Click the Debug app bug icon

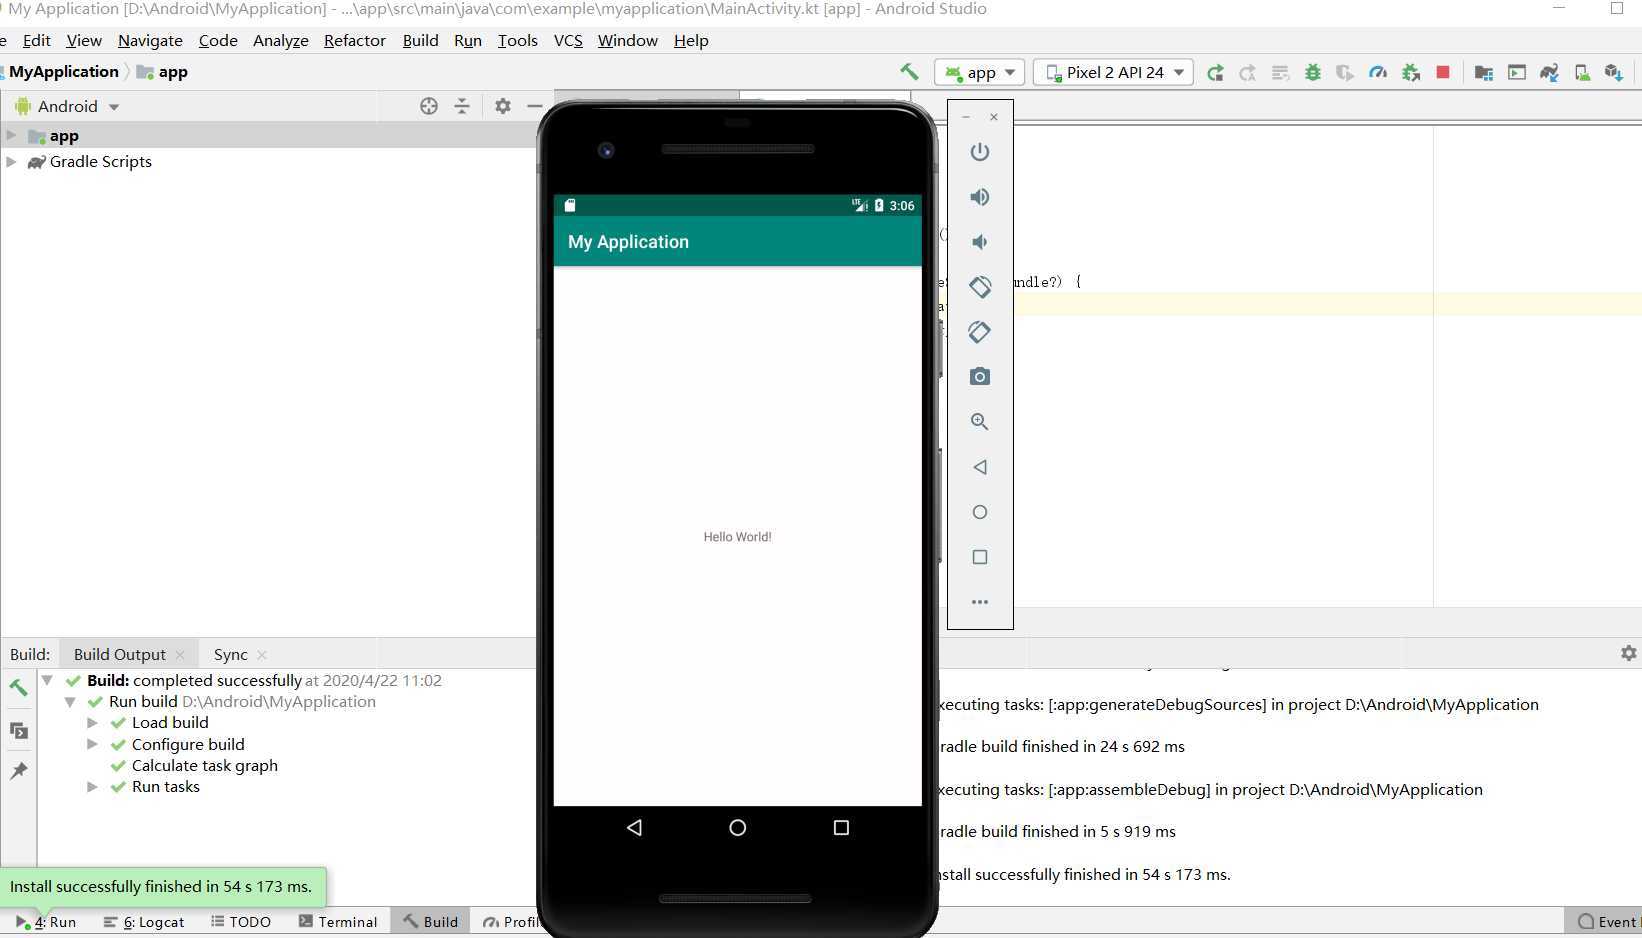coord(1313,72)
